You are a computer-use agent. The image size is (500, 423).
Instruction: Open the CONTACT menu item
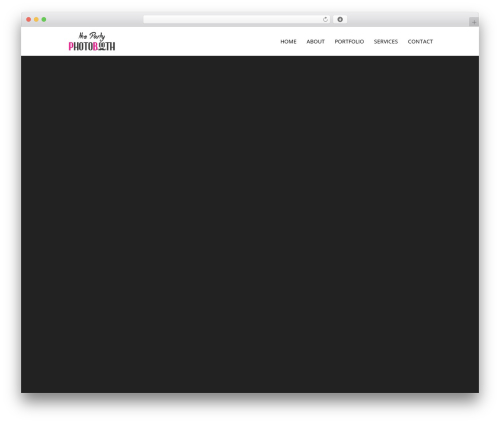[420, 42]
